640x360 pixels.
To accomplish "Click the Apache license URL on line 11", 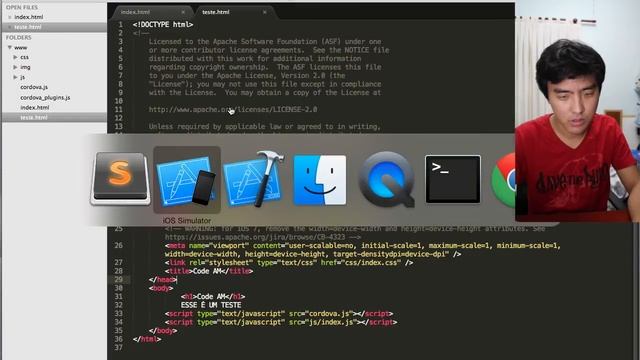I will [x=233, y=109].
